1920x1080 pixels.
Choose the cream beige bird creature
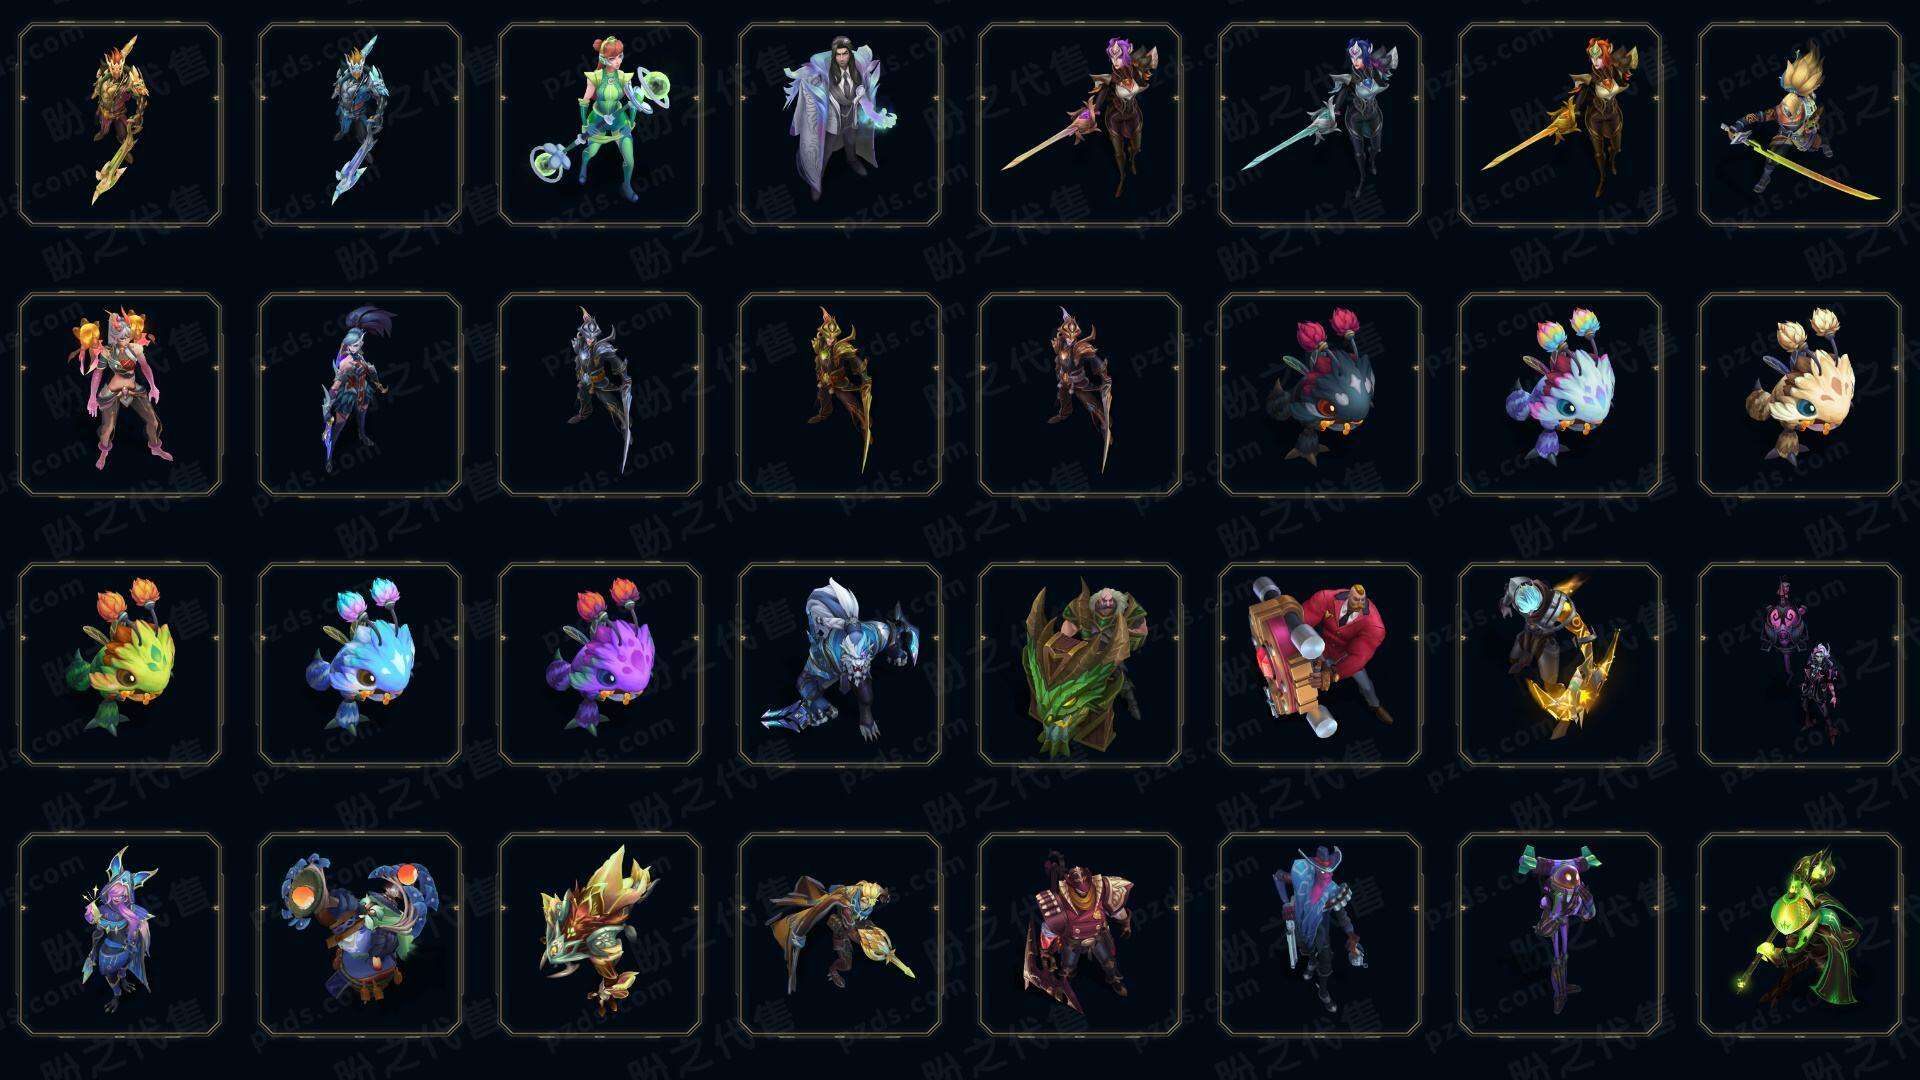[1800, 394]
